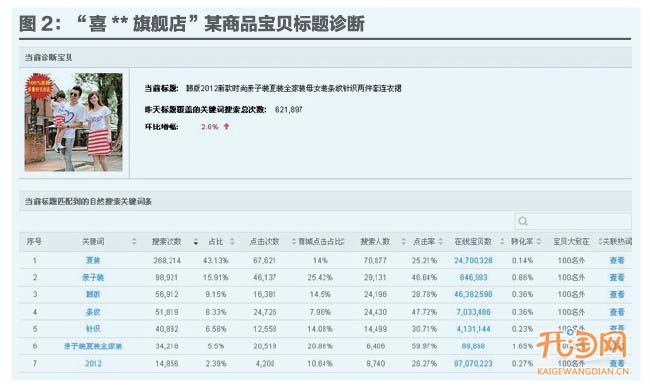Sort using the arrows beside 占比

coord(232,242)
